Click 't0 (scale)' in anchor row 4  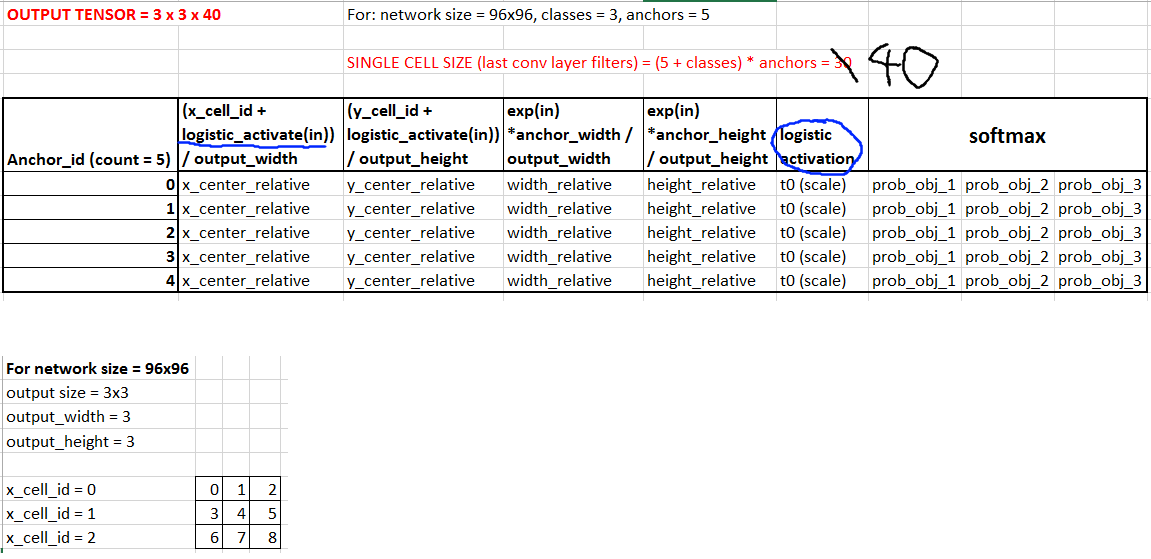pos(822,281)
